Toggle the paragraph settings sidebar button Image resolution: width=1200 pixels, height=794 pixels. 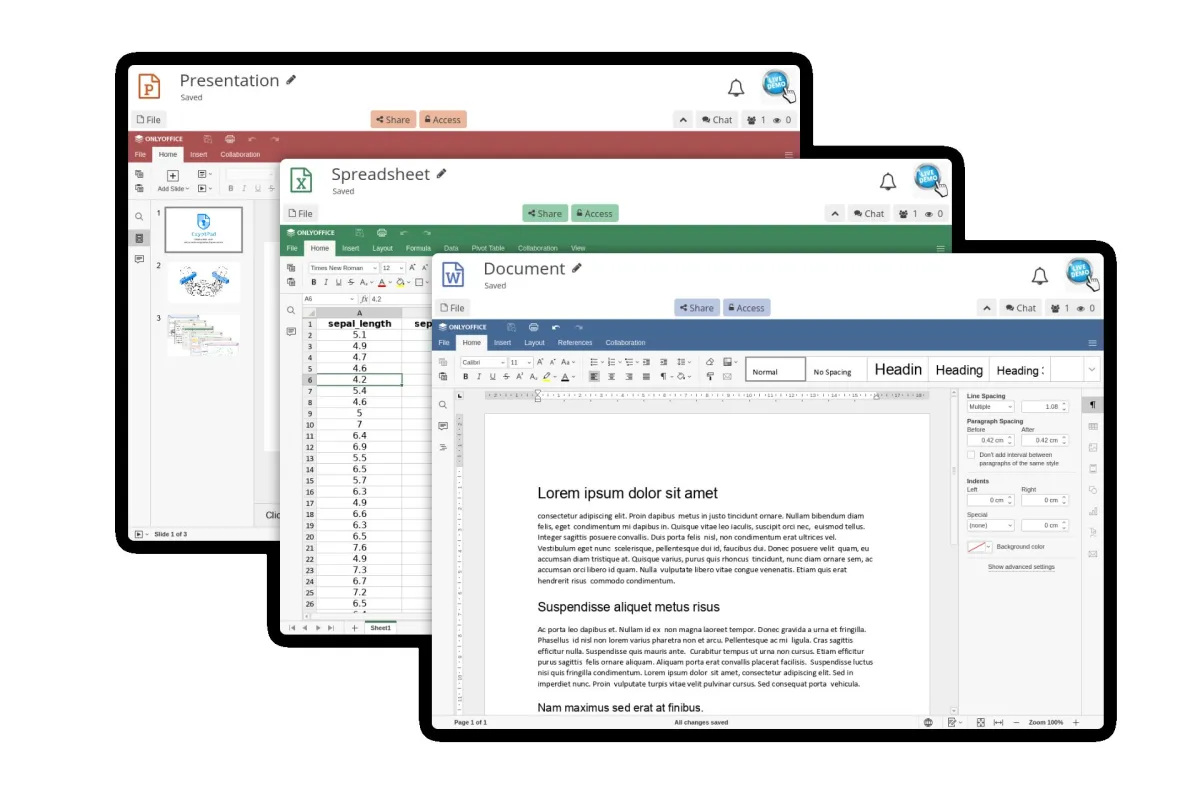click(1093, 405)
